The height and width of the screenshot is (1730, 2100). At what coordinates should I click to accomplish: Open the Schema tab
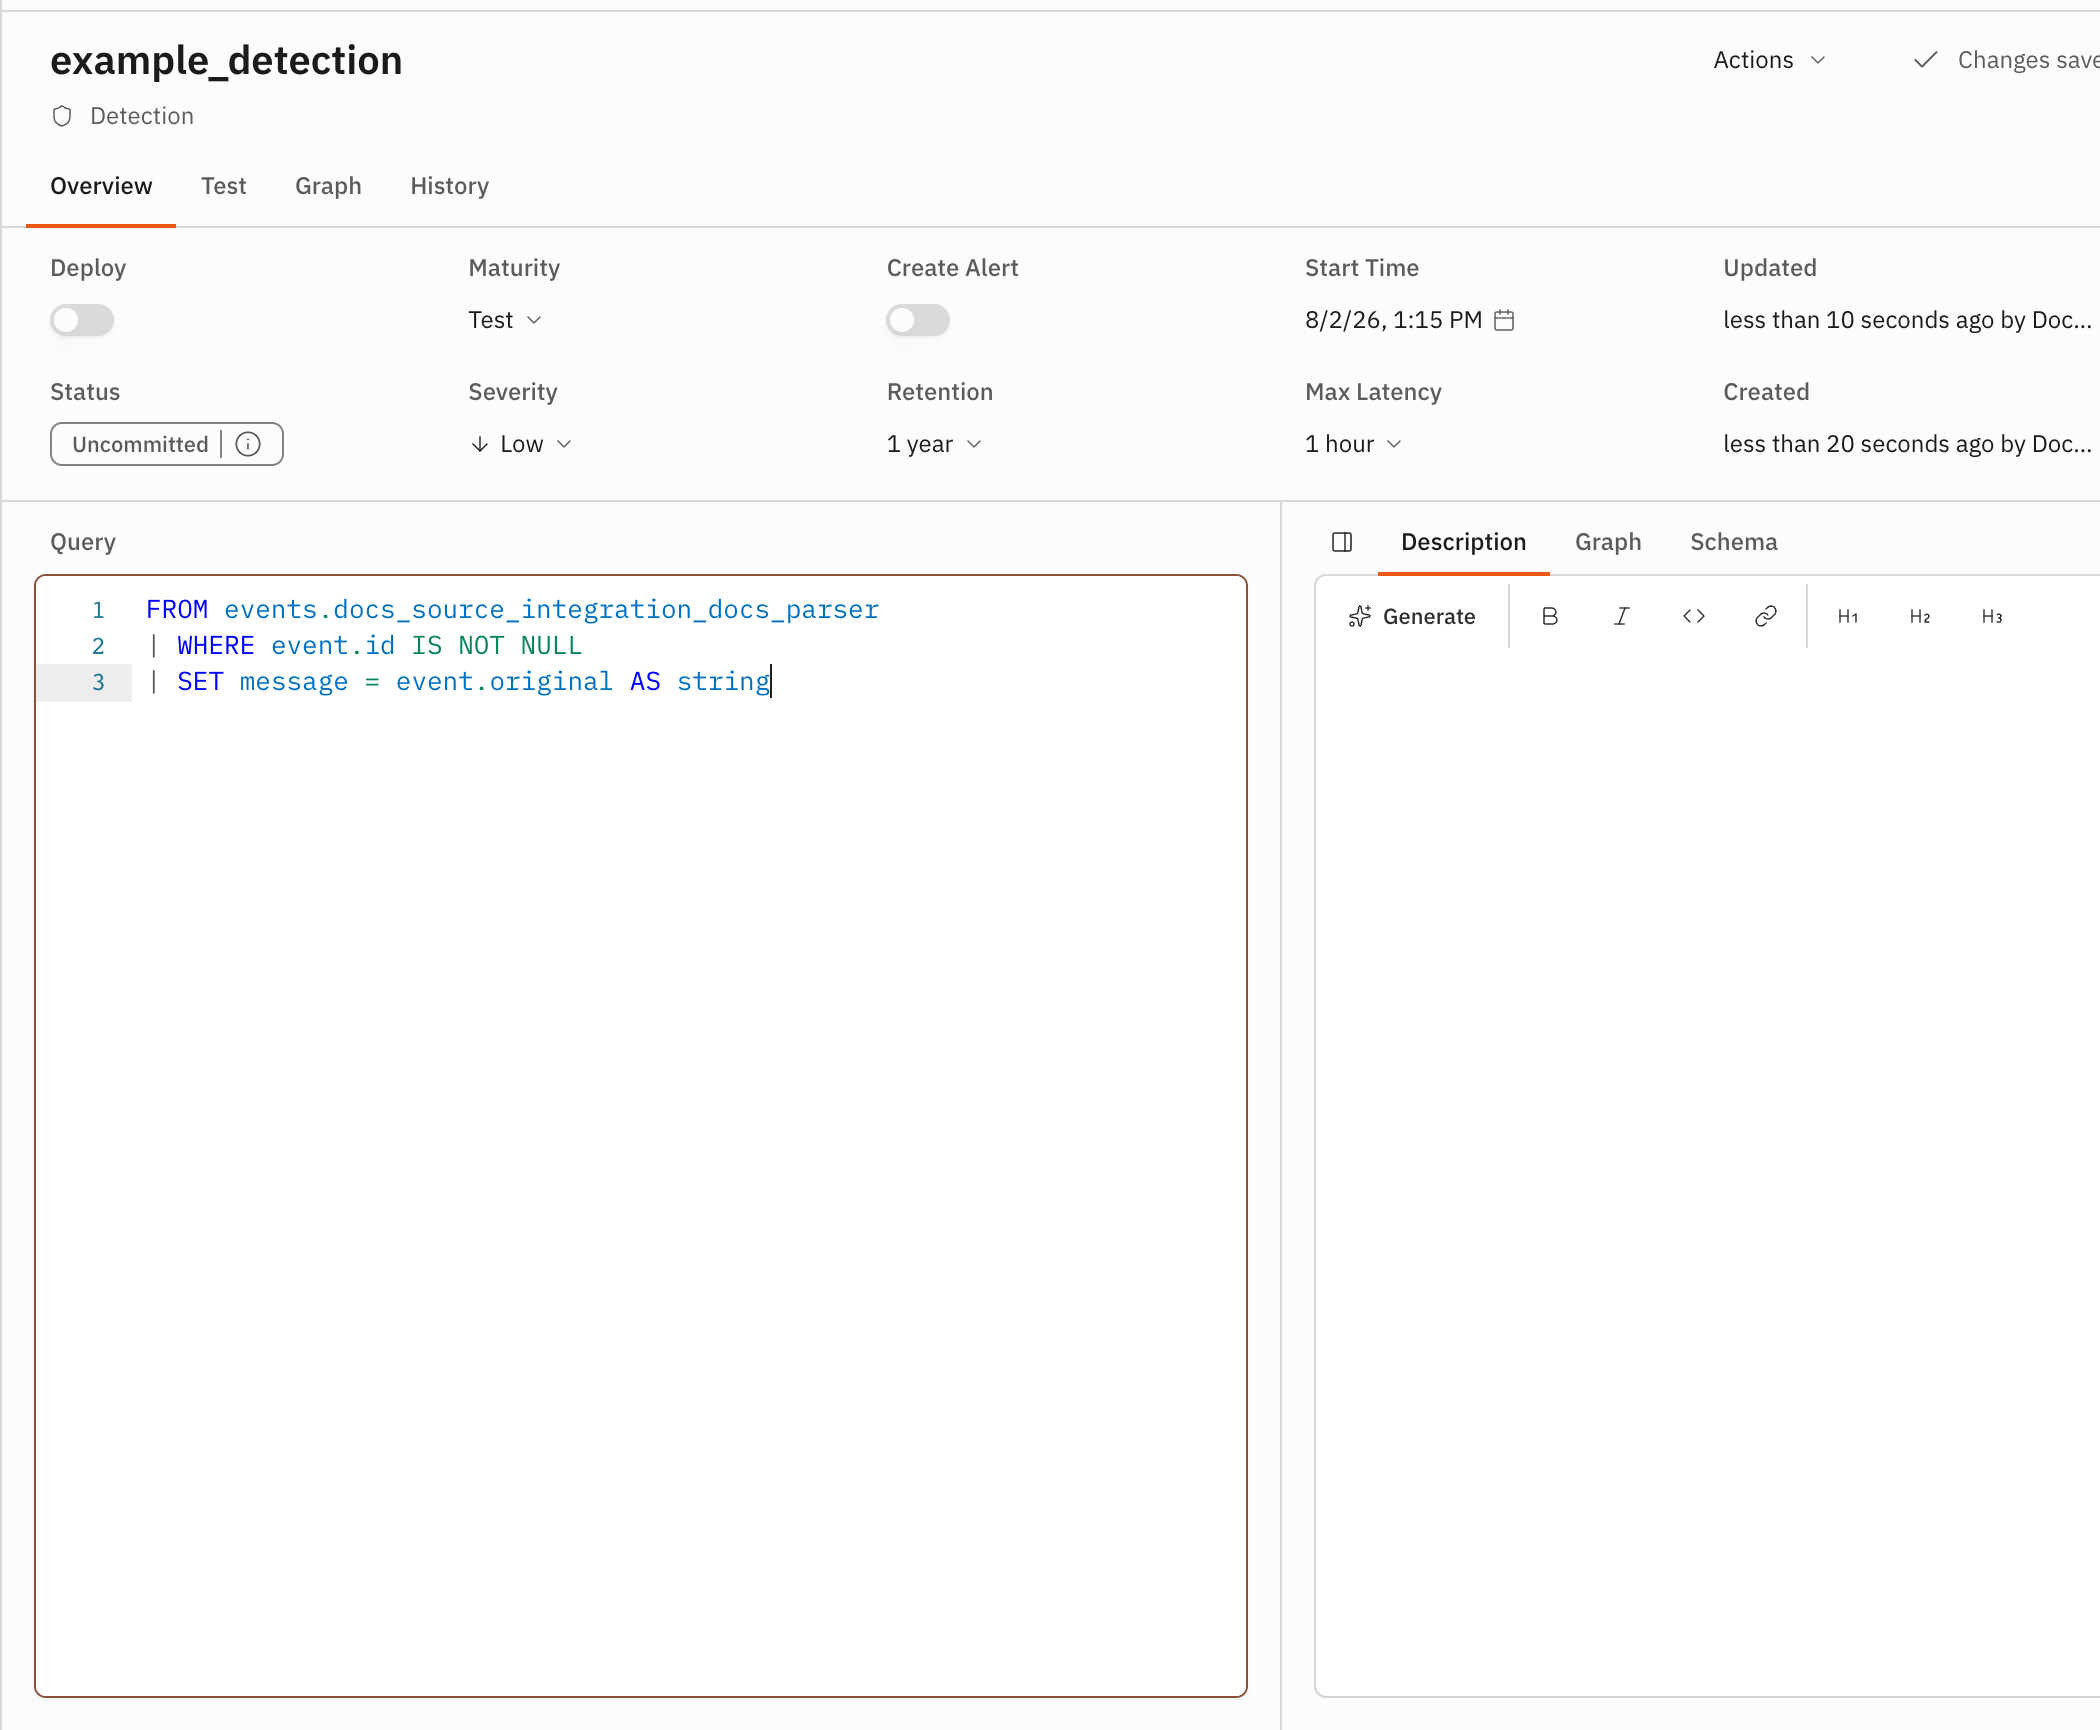pos(1733,542)
